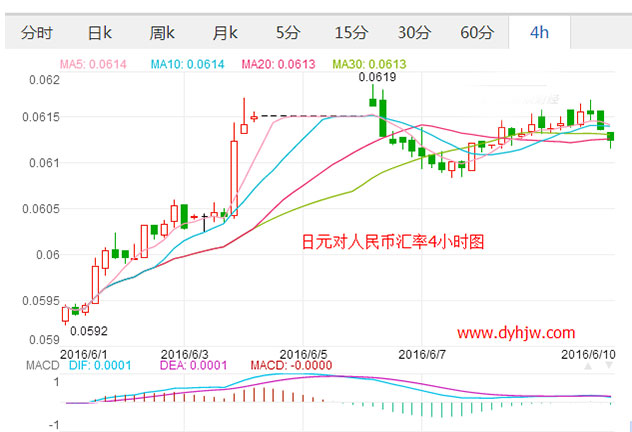Select the 周k weekly chart tab
632x432 pixels.
tap(162, 33)
